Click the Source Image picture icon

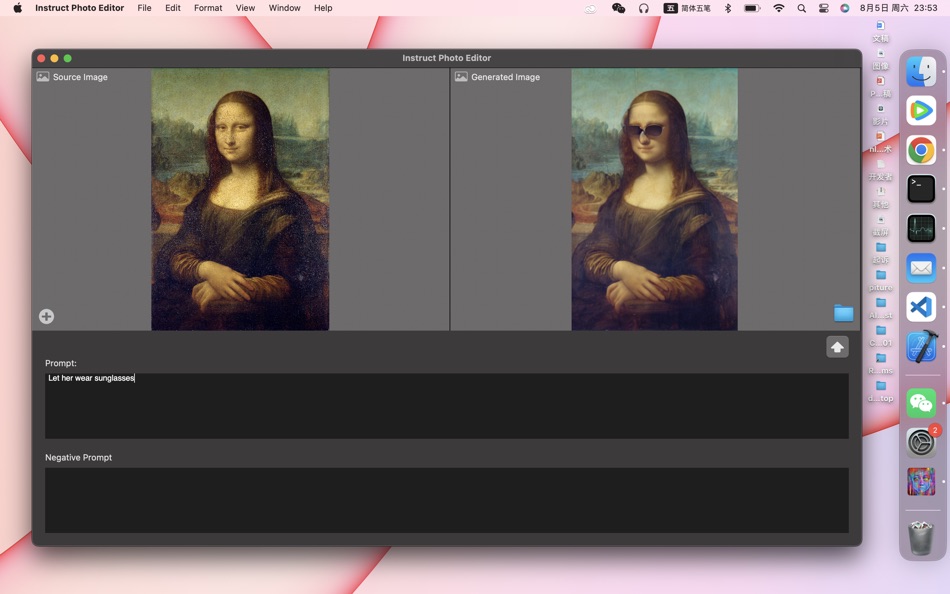coord(42,77)
